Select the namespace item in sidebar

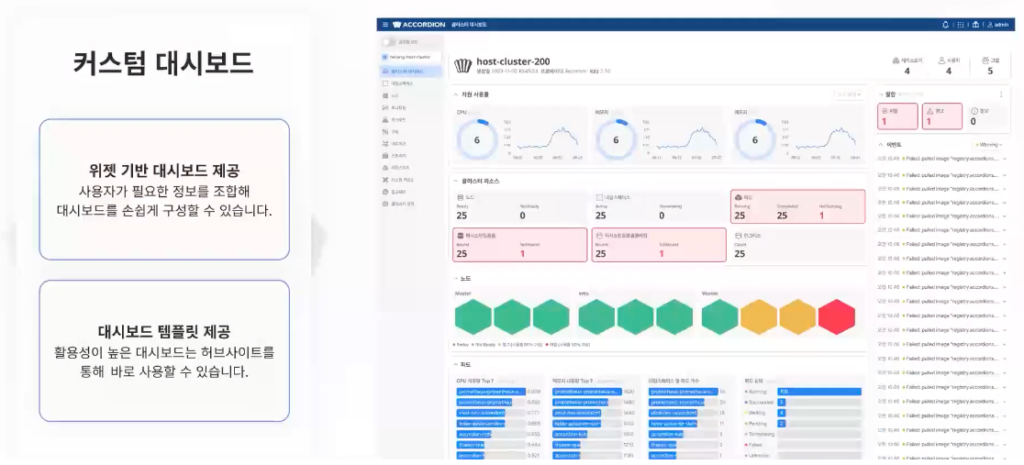coord(402,84)
